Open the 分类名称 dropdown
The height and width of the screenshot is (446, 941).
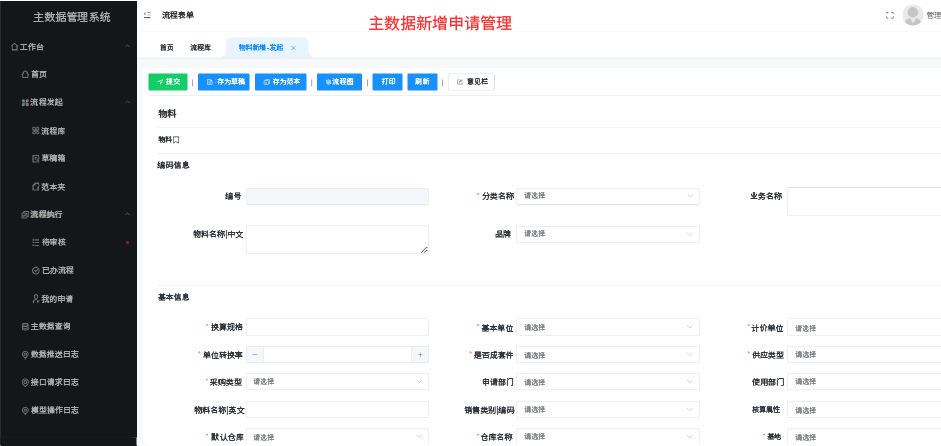pyautogui.click(x=607, y=196)
